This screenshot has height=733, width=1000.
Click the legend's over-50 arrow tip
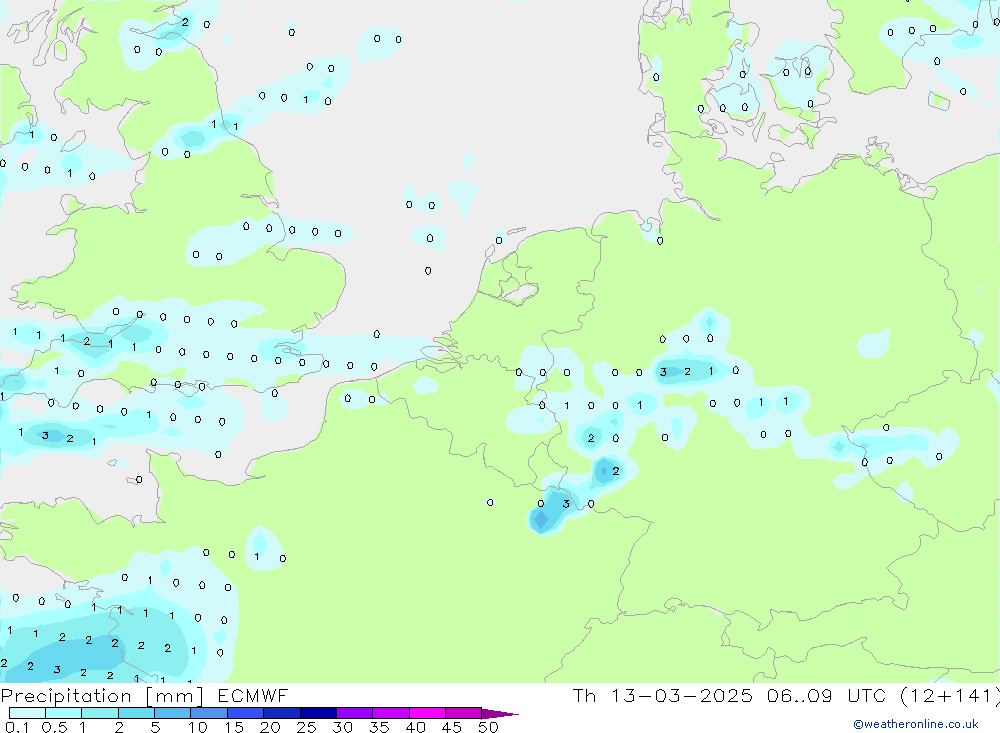point(500,713)
